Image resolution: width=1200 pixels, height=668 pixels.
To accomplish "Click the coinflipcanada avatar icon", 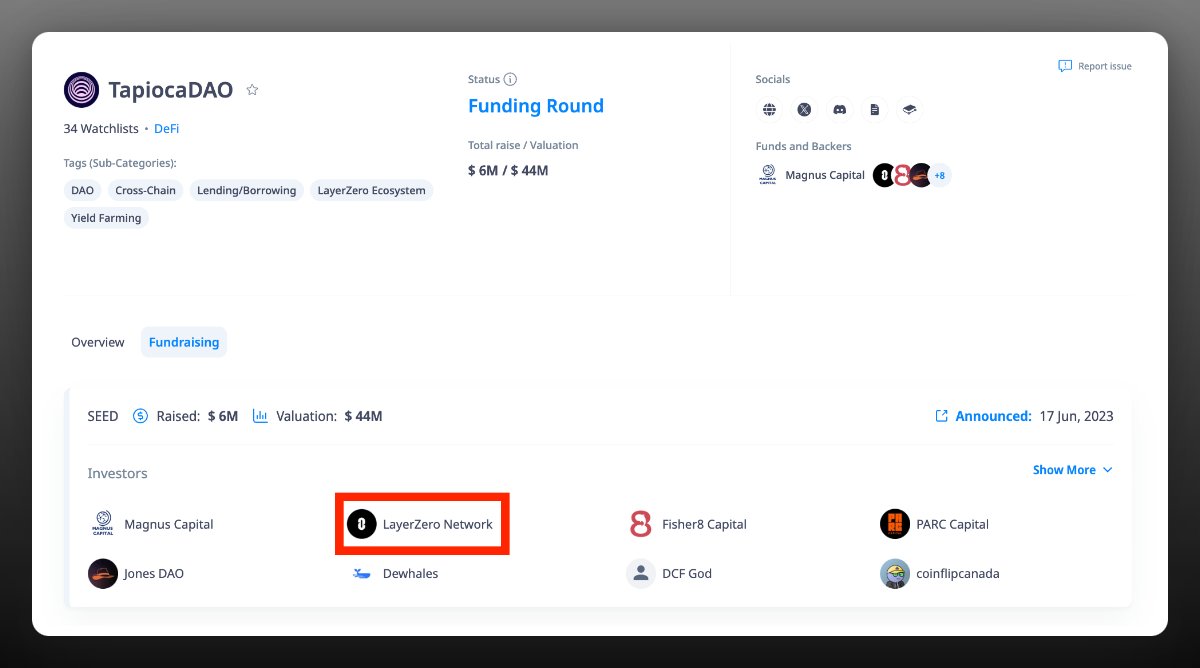I will 895,574.
